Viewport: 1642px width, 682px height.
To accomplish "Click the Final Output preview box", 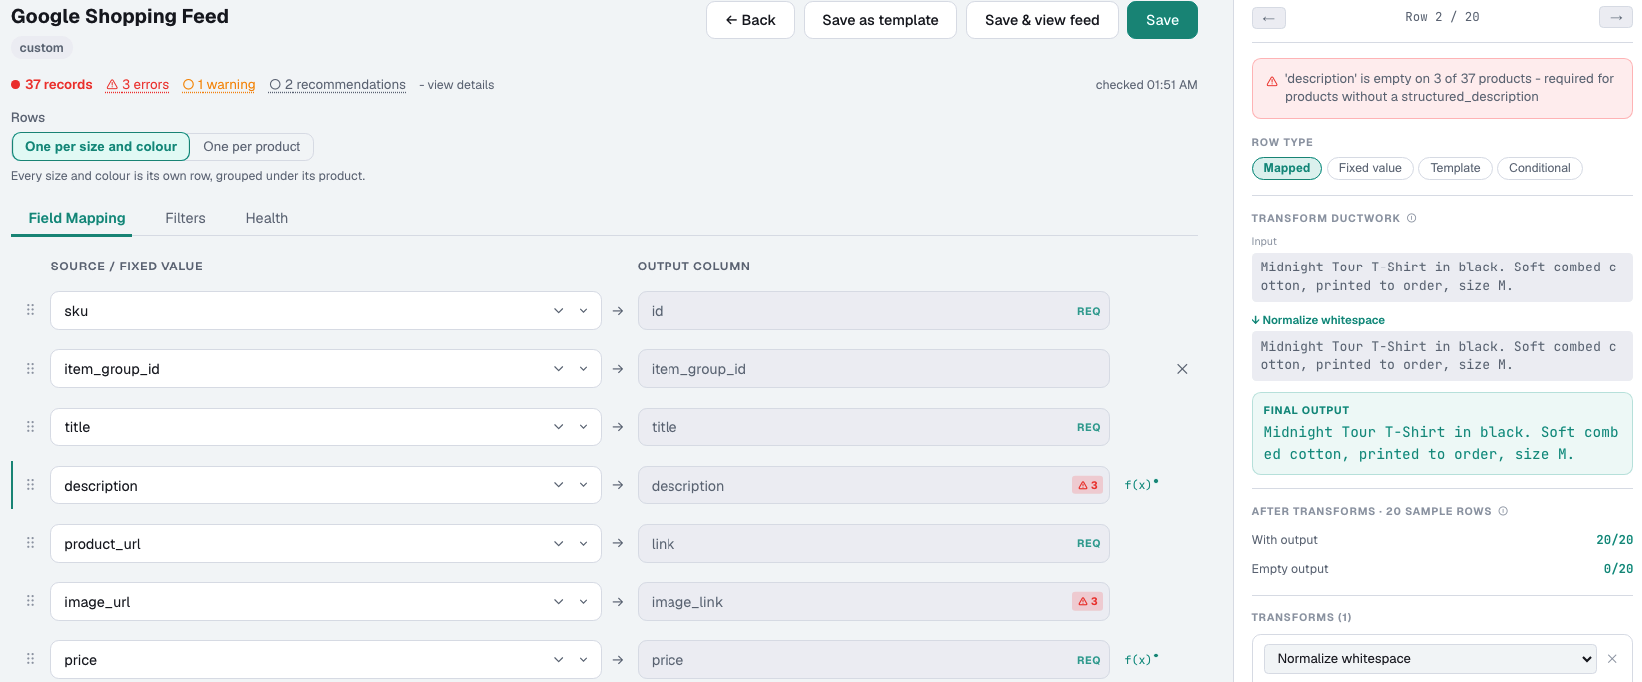I will (x=1442, y=433).
